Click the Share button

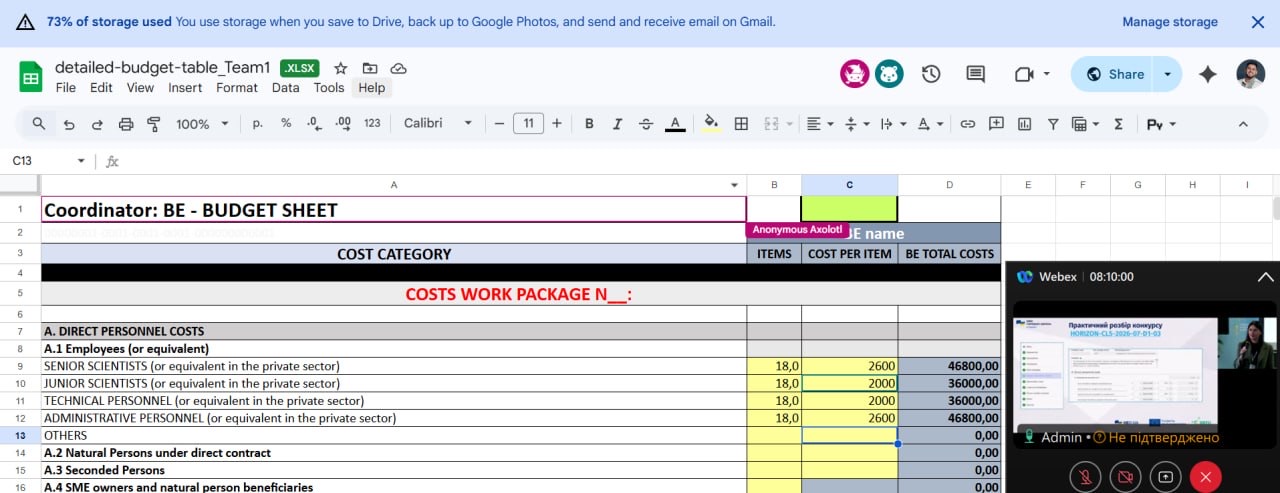tap(1114, 74)
